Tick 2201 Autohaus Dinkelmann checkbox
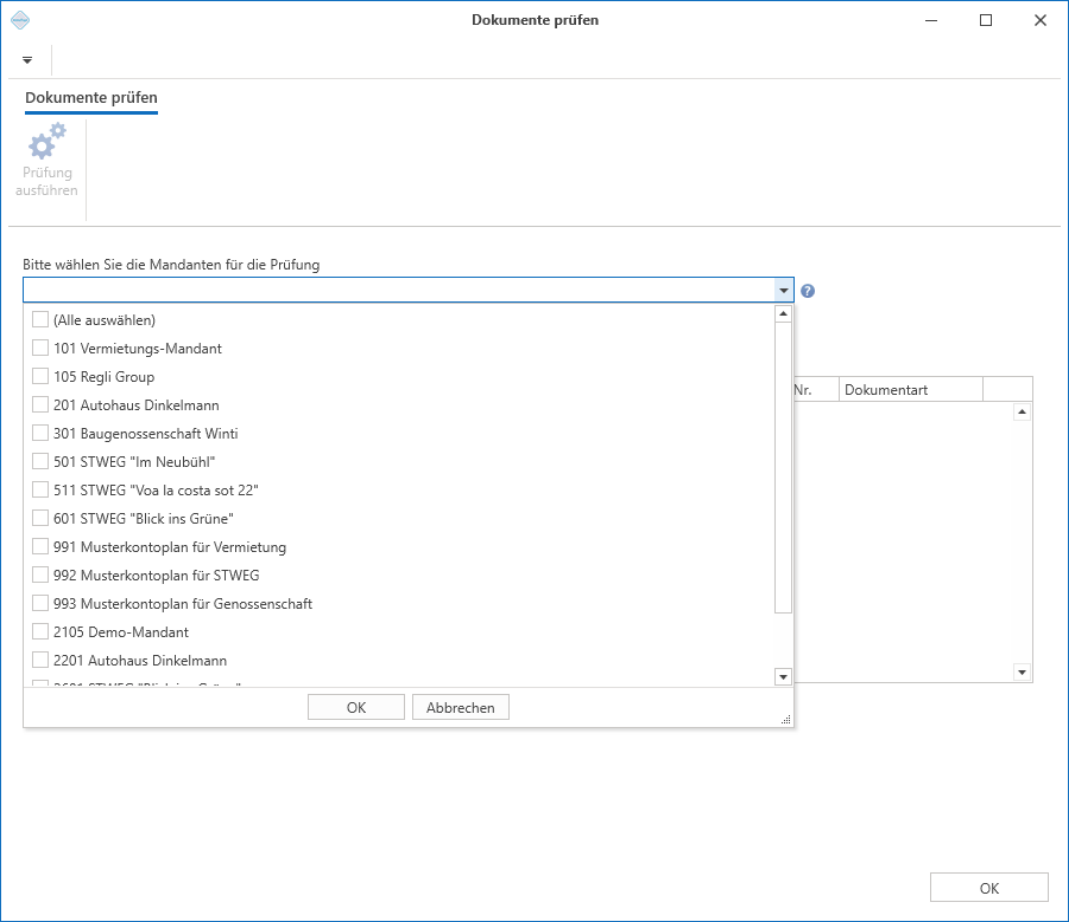The height and width of the screenshot is (922, 1069). click(40, 660)
